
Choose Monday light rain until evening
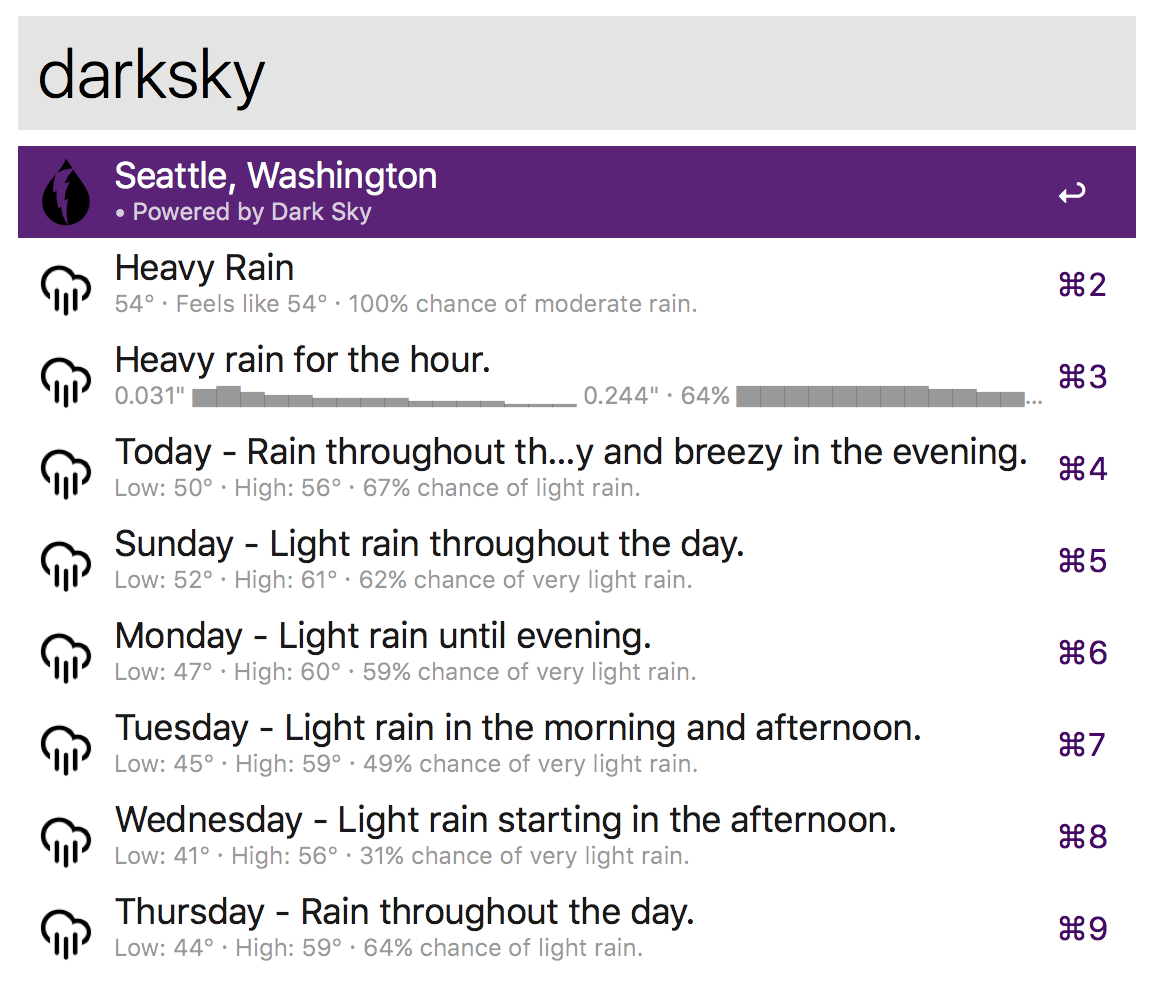(577, 652)
